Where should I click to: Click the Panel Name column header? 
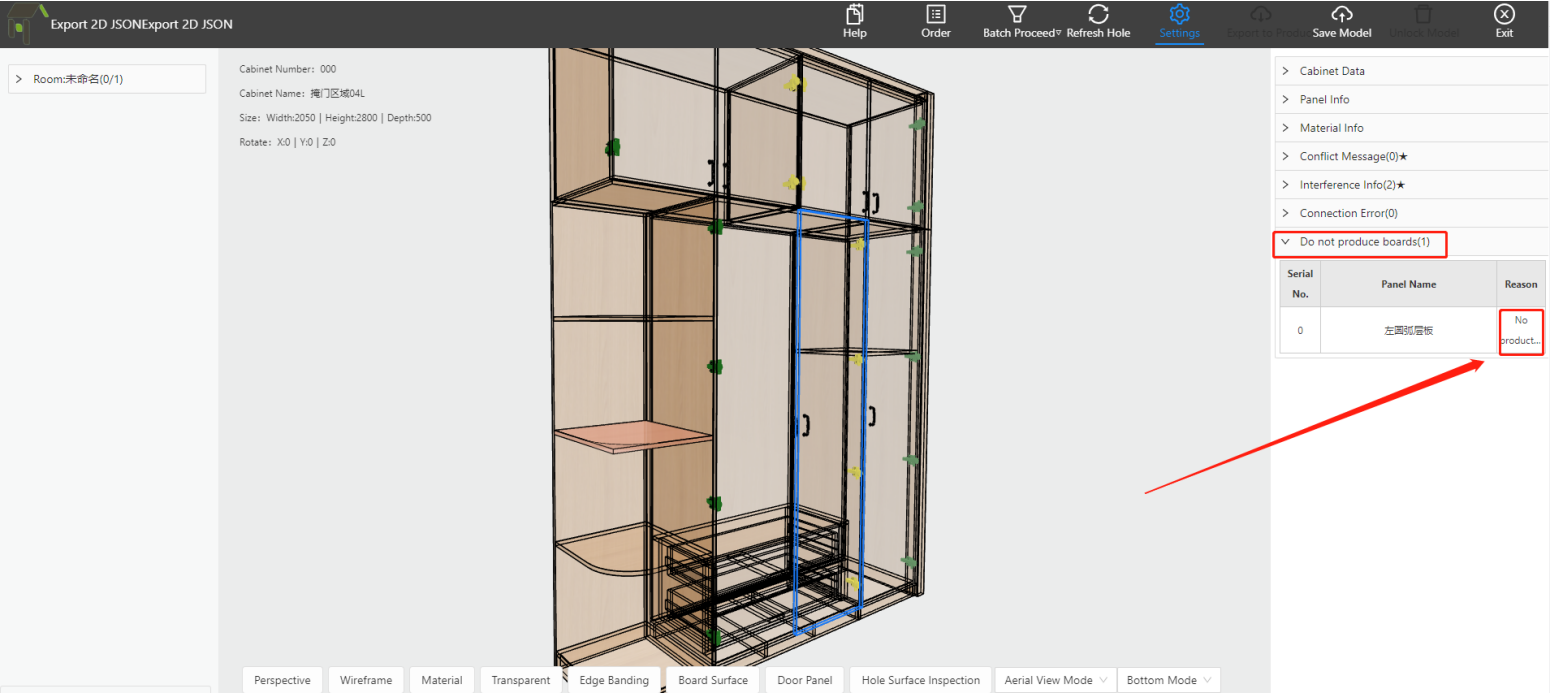[1408, 284]
